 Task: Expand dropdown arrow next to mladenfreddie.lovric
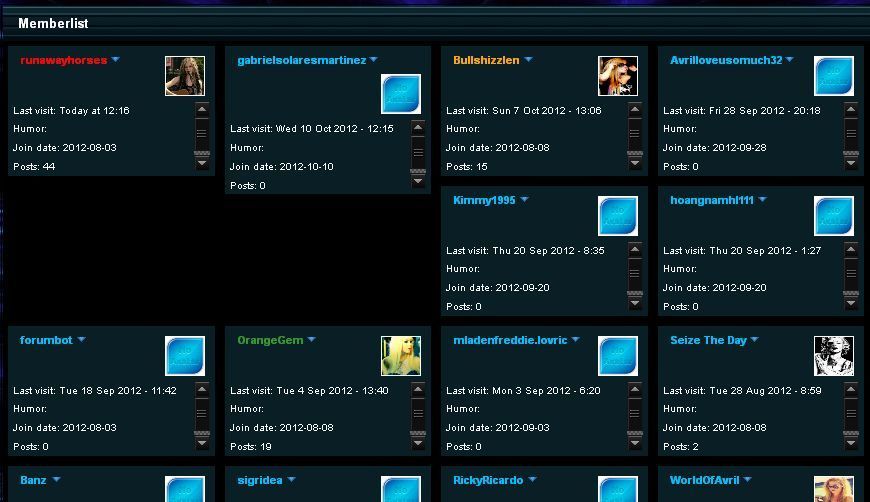[x=575, y=339]
